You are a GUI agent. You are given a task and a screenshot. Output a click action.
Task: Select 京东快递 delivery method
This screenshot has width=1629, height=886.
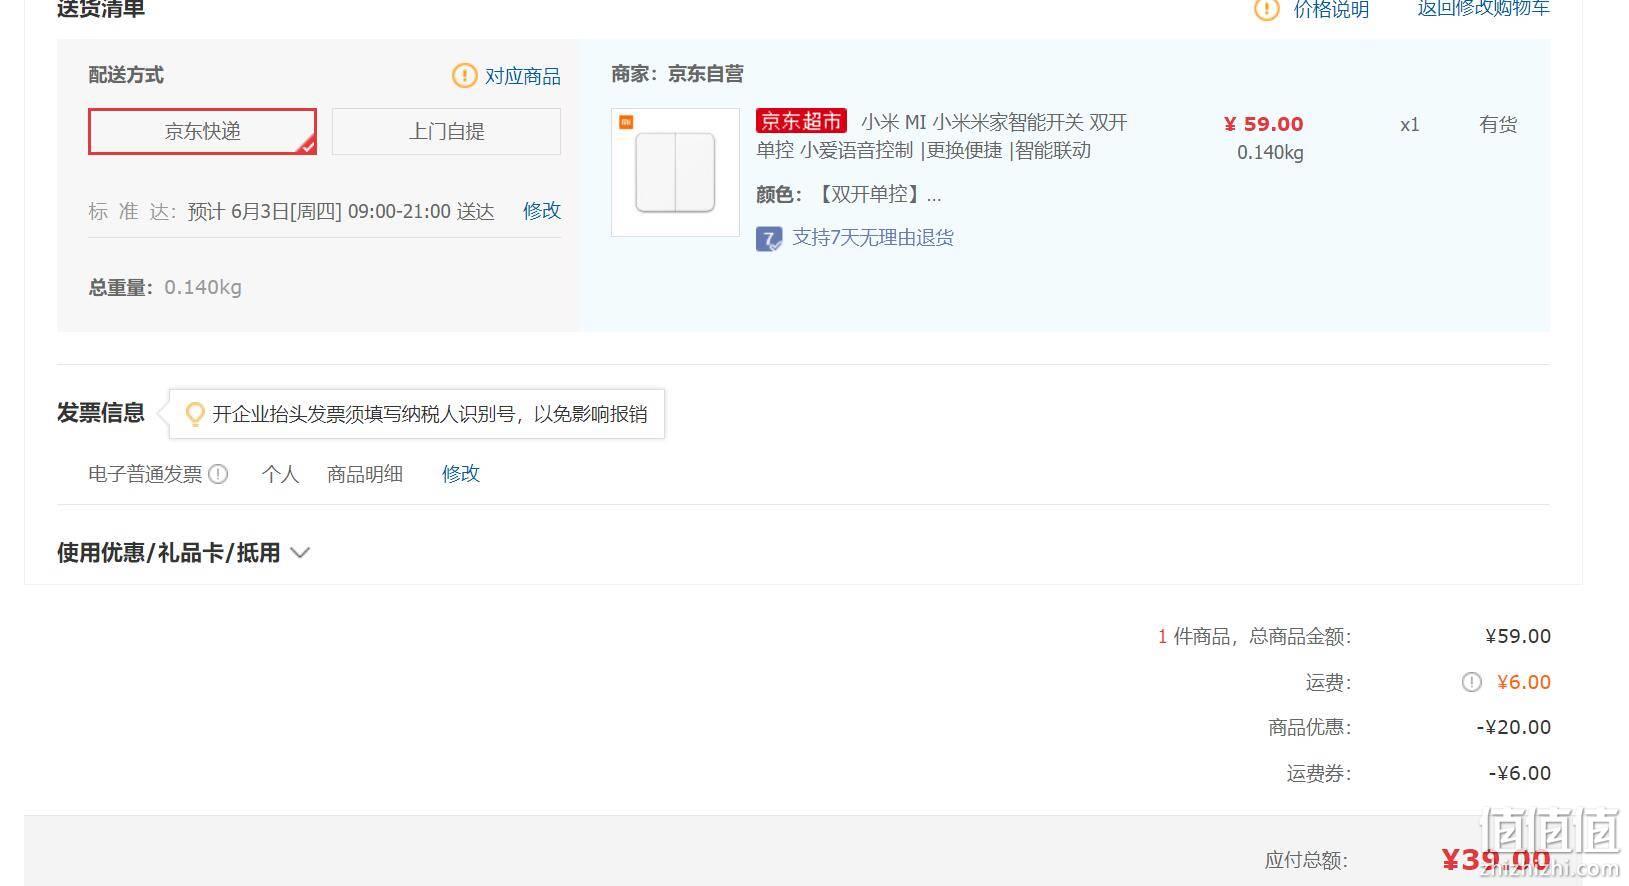click(202, 131)
